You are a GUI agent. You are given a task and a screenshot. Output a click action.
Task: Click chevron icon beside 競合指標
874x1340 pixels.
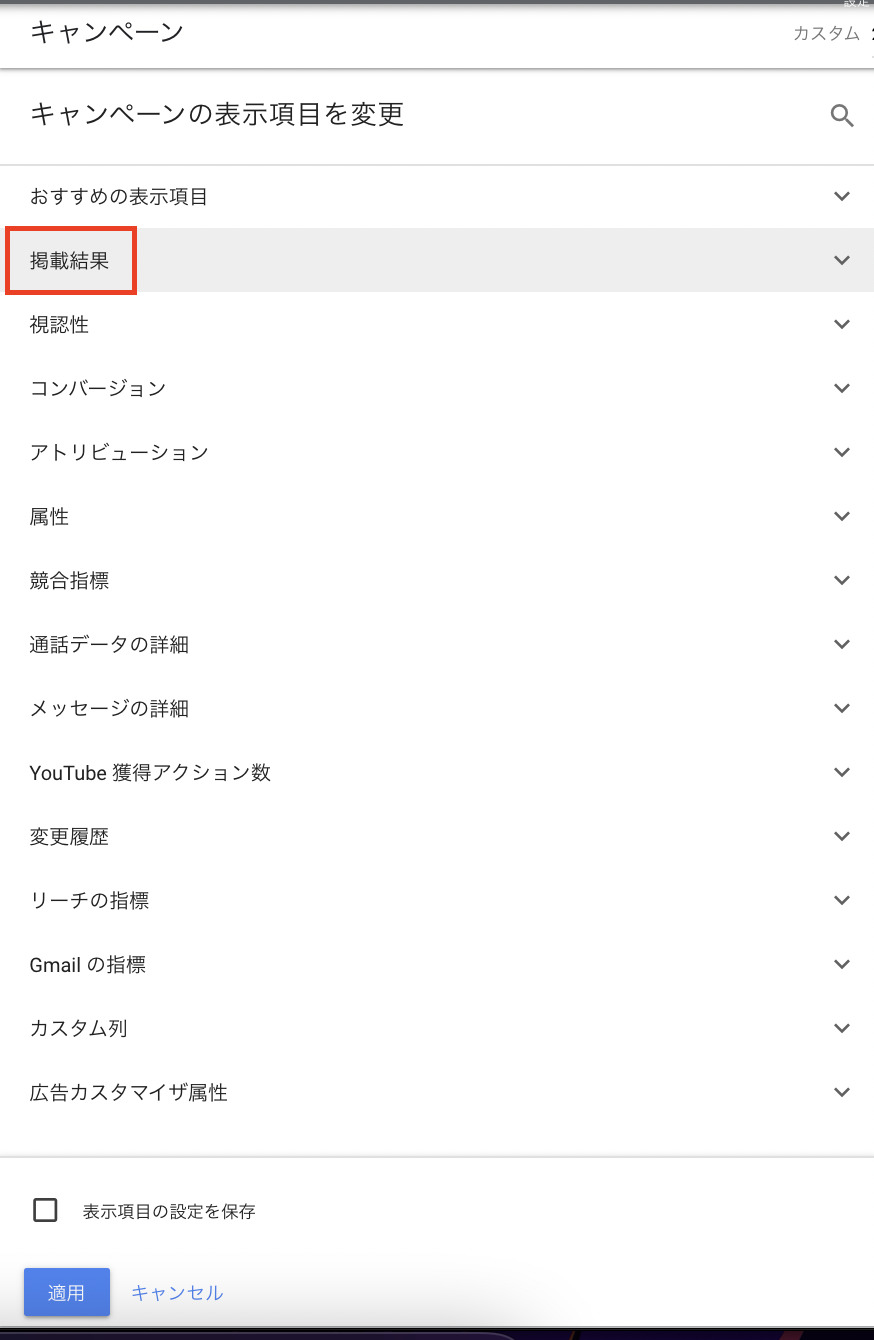[842, 580]
